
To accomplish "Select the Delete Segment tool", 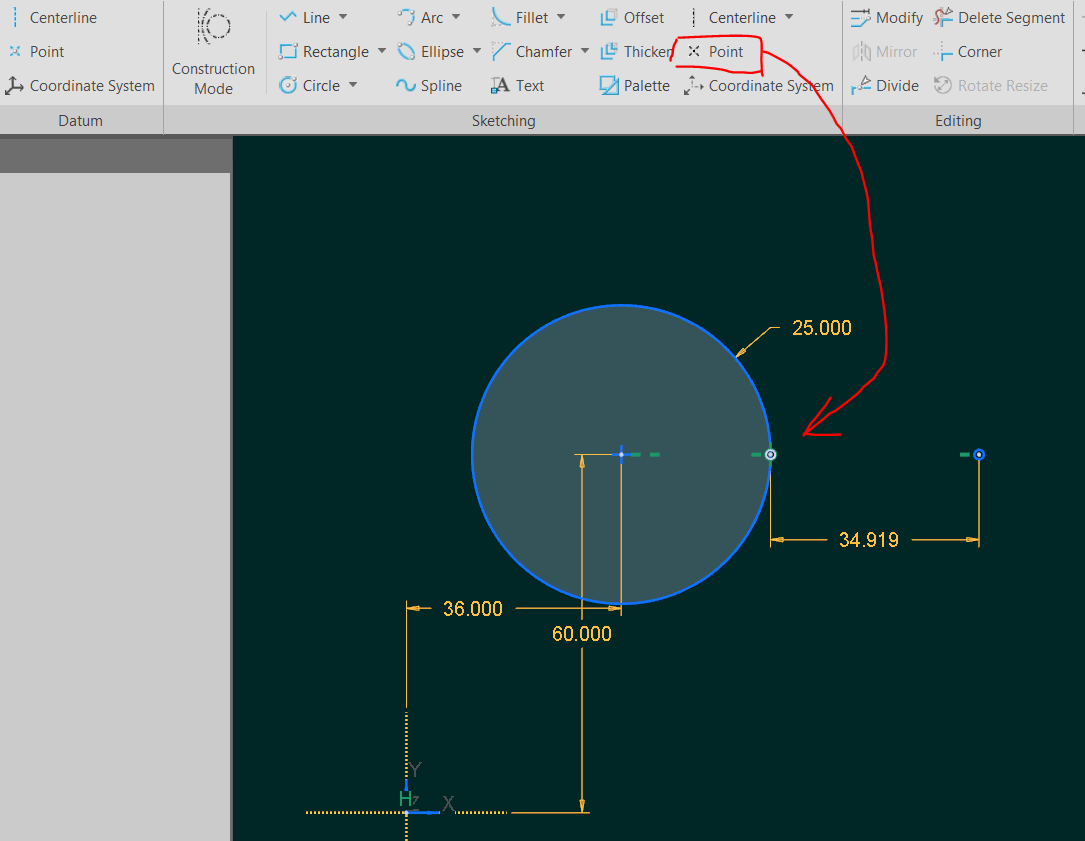I will [x=999, y=16].
